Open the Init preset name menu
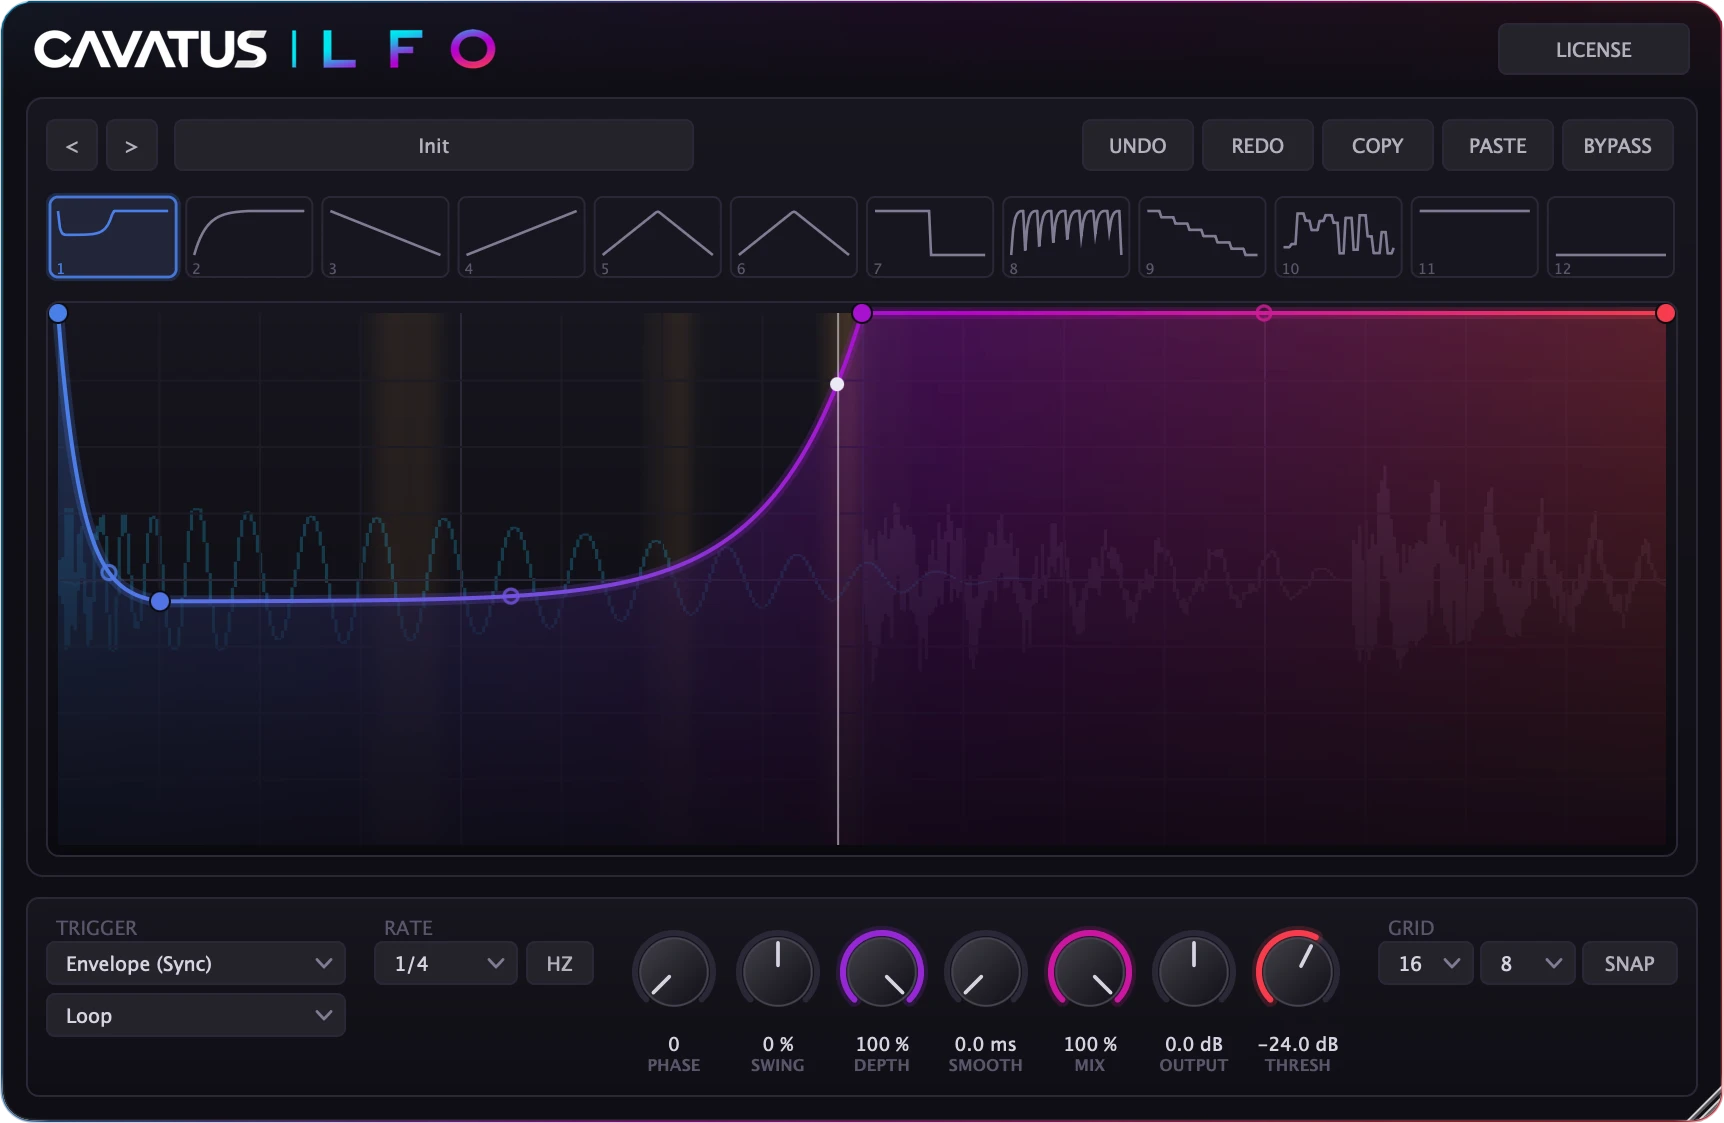Viewport: 1724px width, 1123px height. pyautogui.click(x=434, y=146)
